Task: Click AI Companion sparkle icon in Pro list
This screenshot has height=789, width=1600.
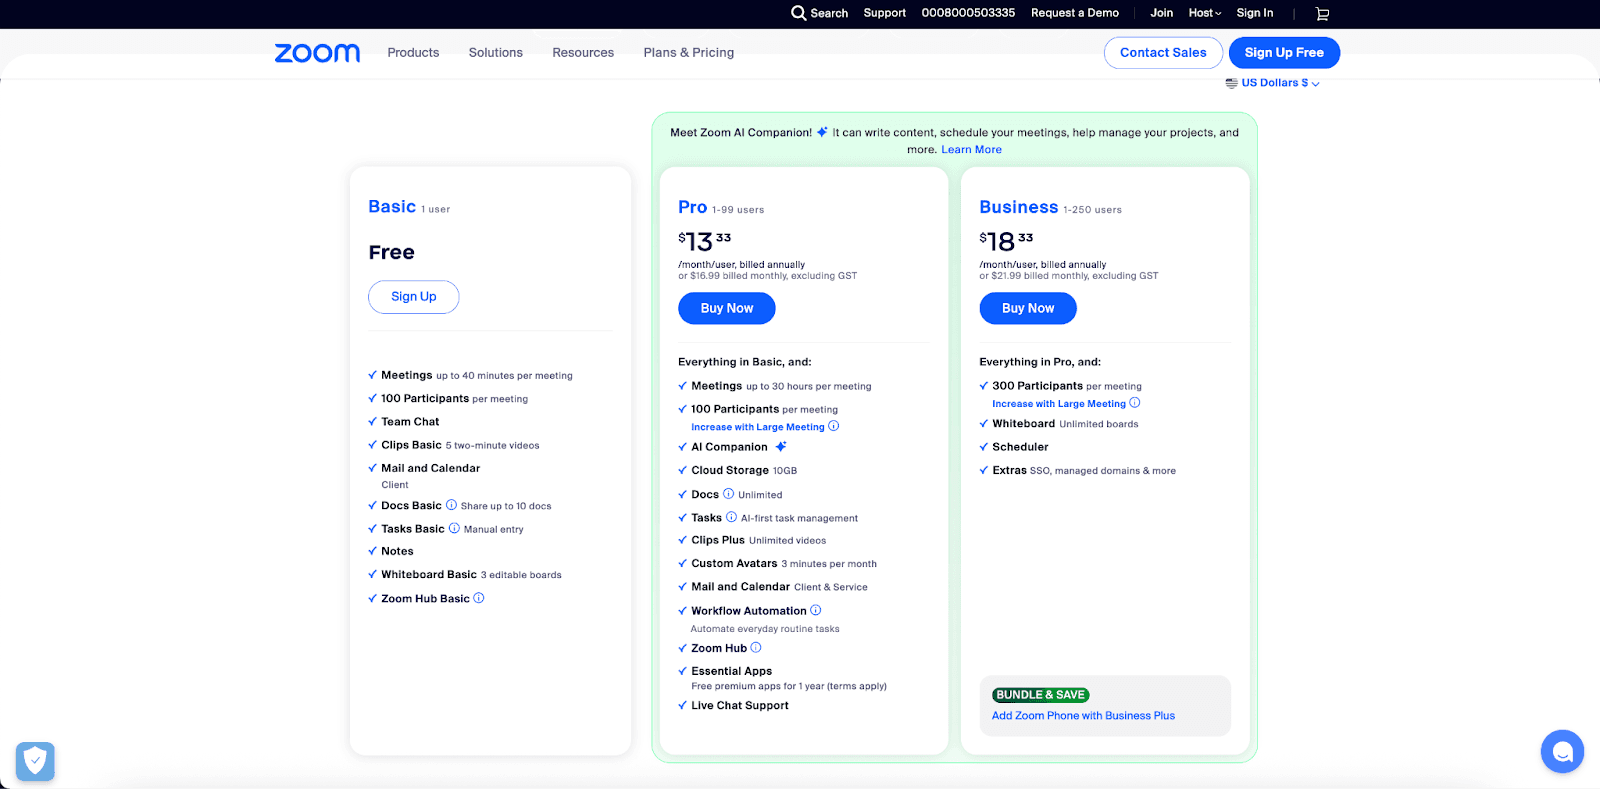Action: point(781,447)
